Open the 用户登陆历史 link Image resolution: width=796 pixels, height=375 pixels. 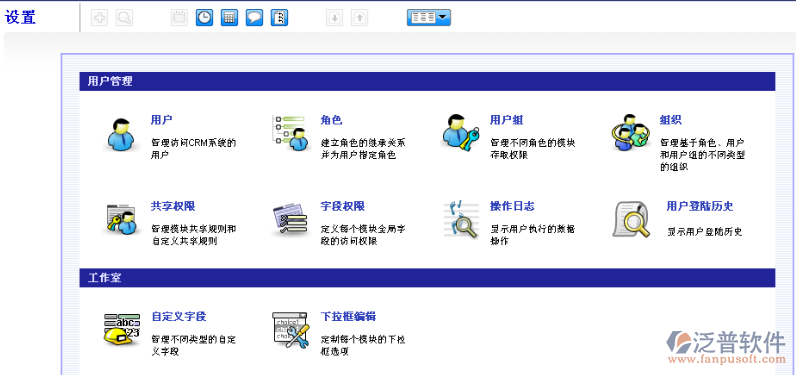tap(700, 207)
